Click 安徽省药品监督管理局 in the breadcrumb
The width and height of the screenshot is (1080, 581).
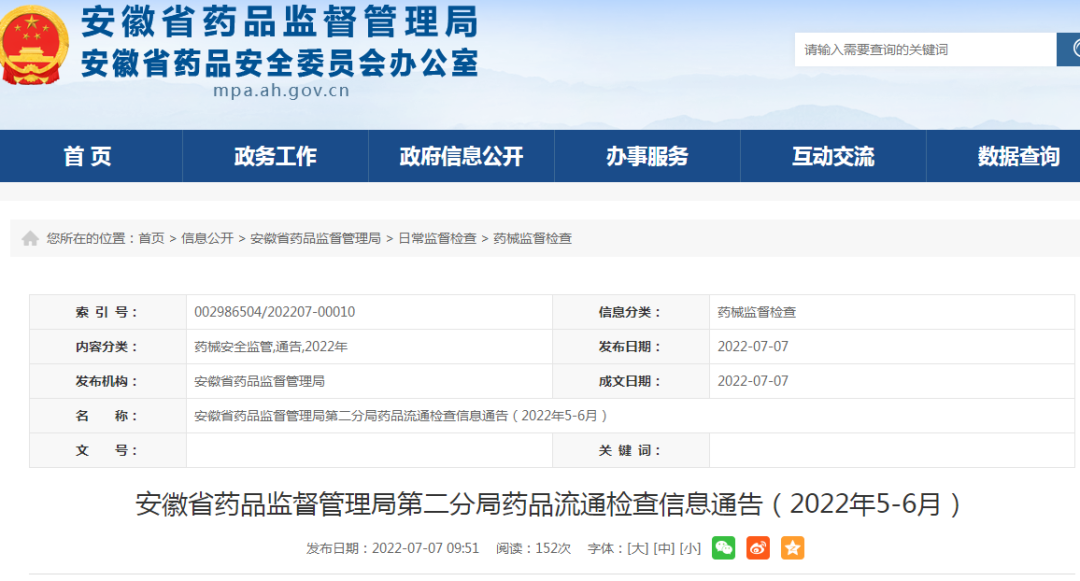pos(315,239)
